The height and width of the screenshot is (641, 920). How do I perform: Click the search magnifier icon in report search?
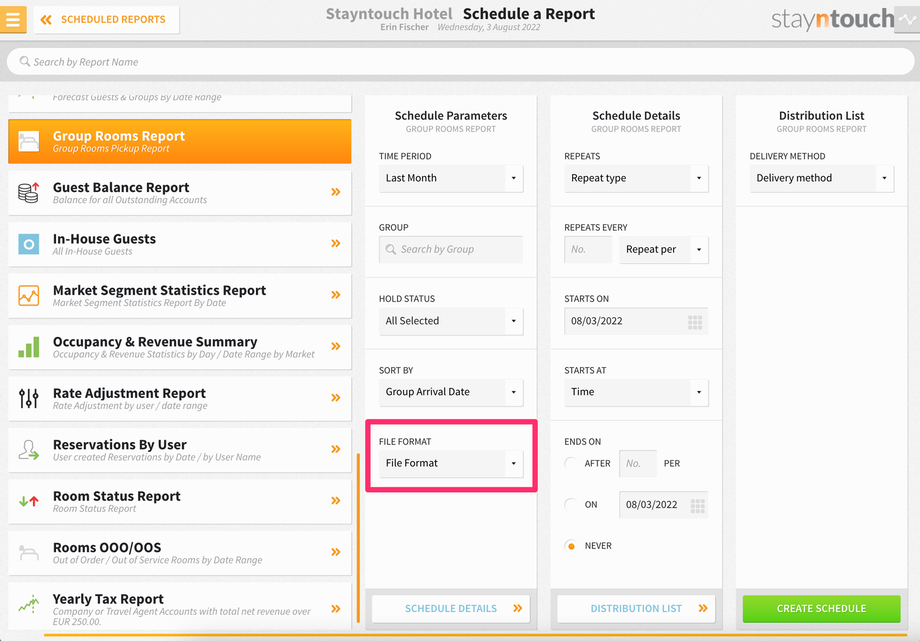coord(25,61)
